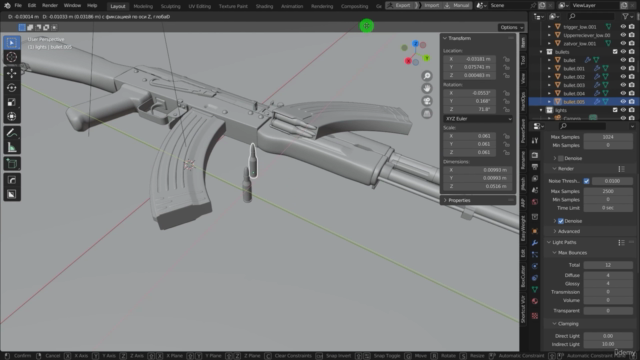Screen dimensions: 640x360
Task: Open the orange Object properties tab
Action: (x=535, y=231)
